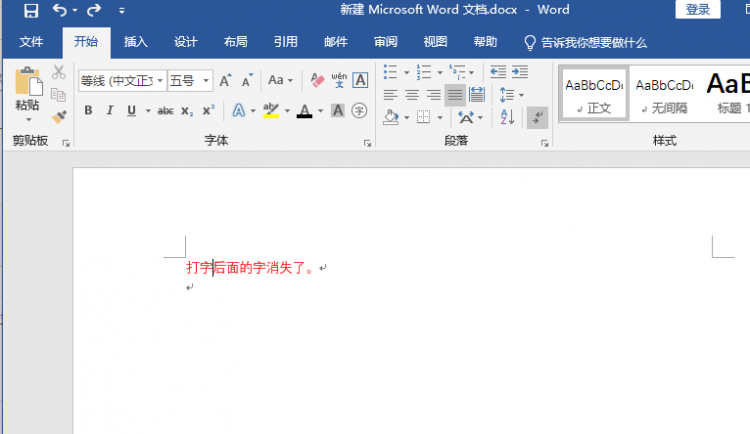Open the 字体 dialog launcher
The height and width of the screenshot is (434, 750).
367,143
